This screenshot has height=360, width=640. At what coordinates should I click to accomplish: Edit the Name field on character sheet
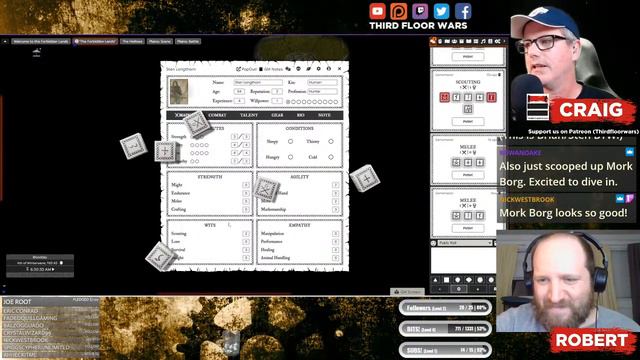[258, 82]
